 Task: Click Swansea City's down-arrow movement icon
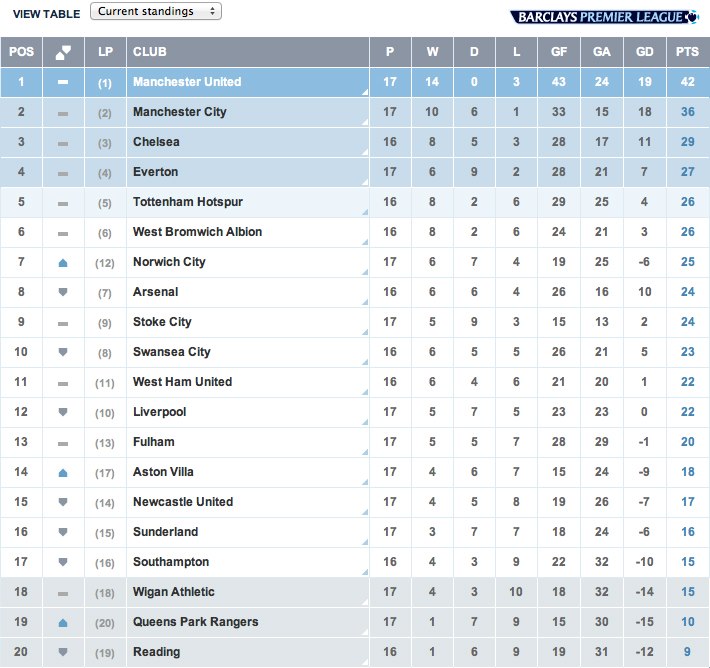pos(63,352)
